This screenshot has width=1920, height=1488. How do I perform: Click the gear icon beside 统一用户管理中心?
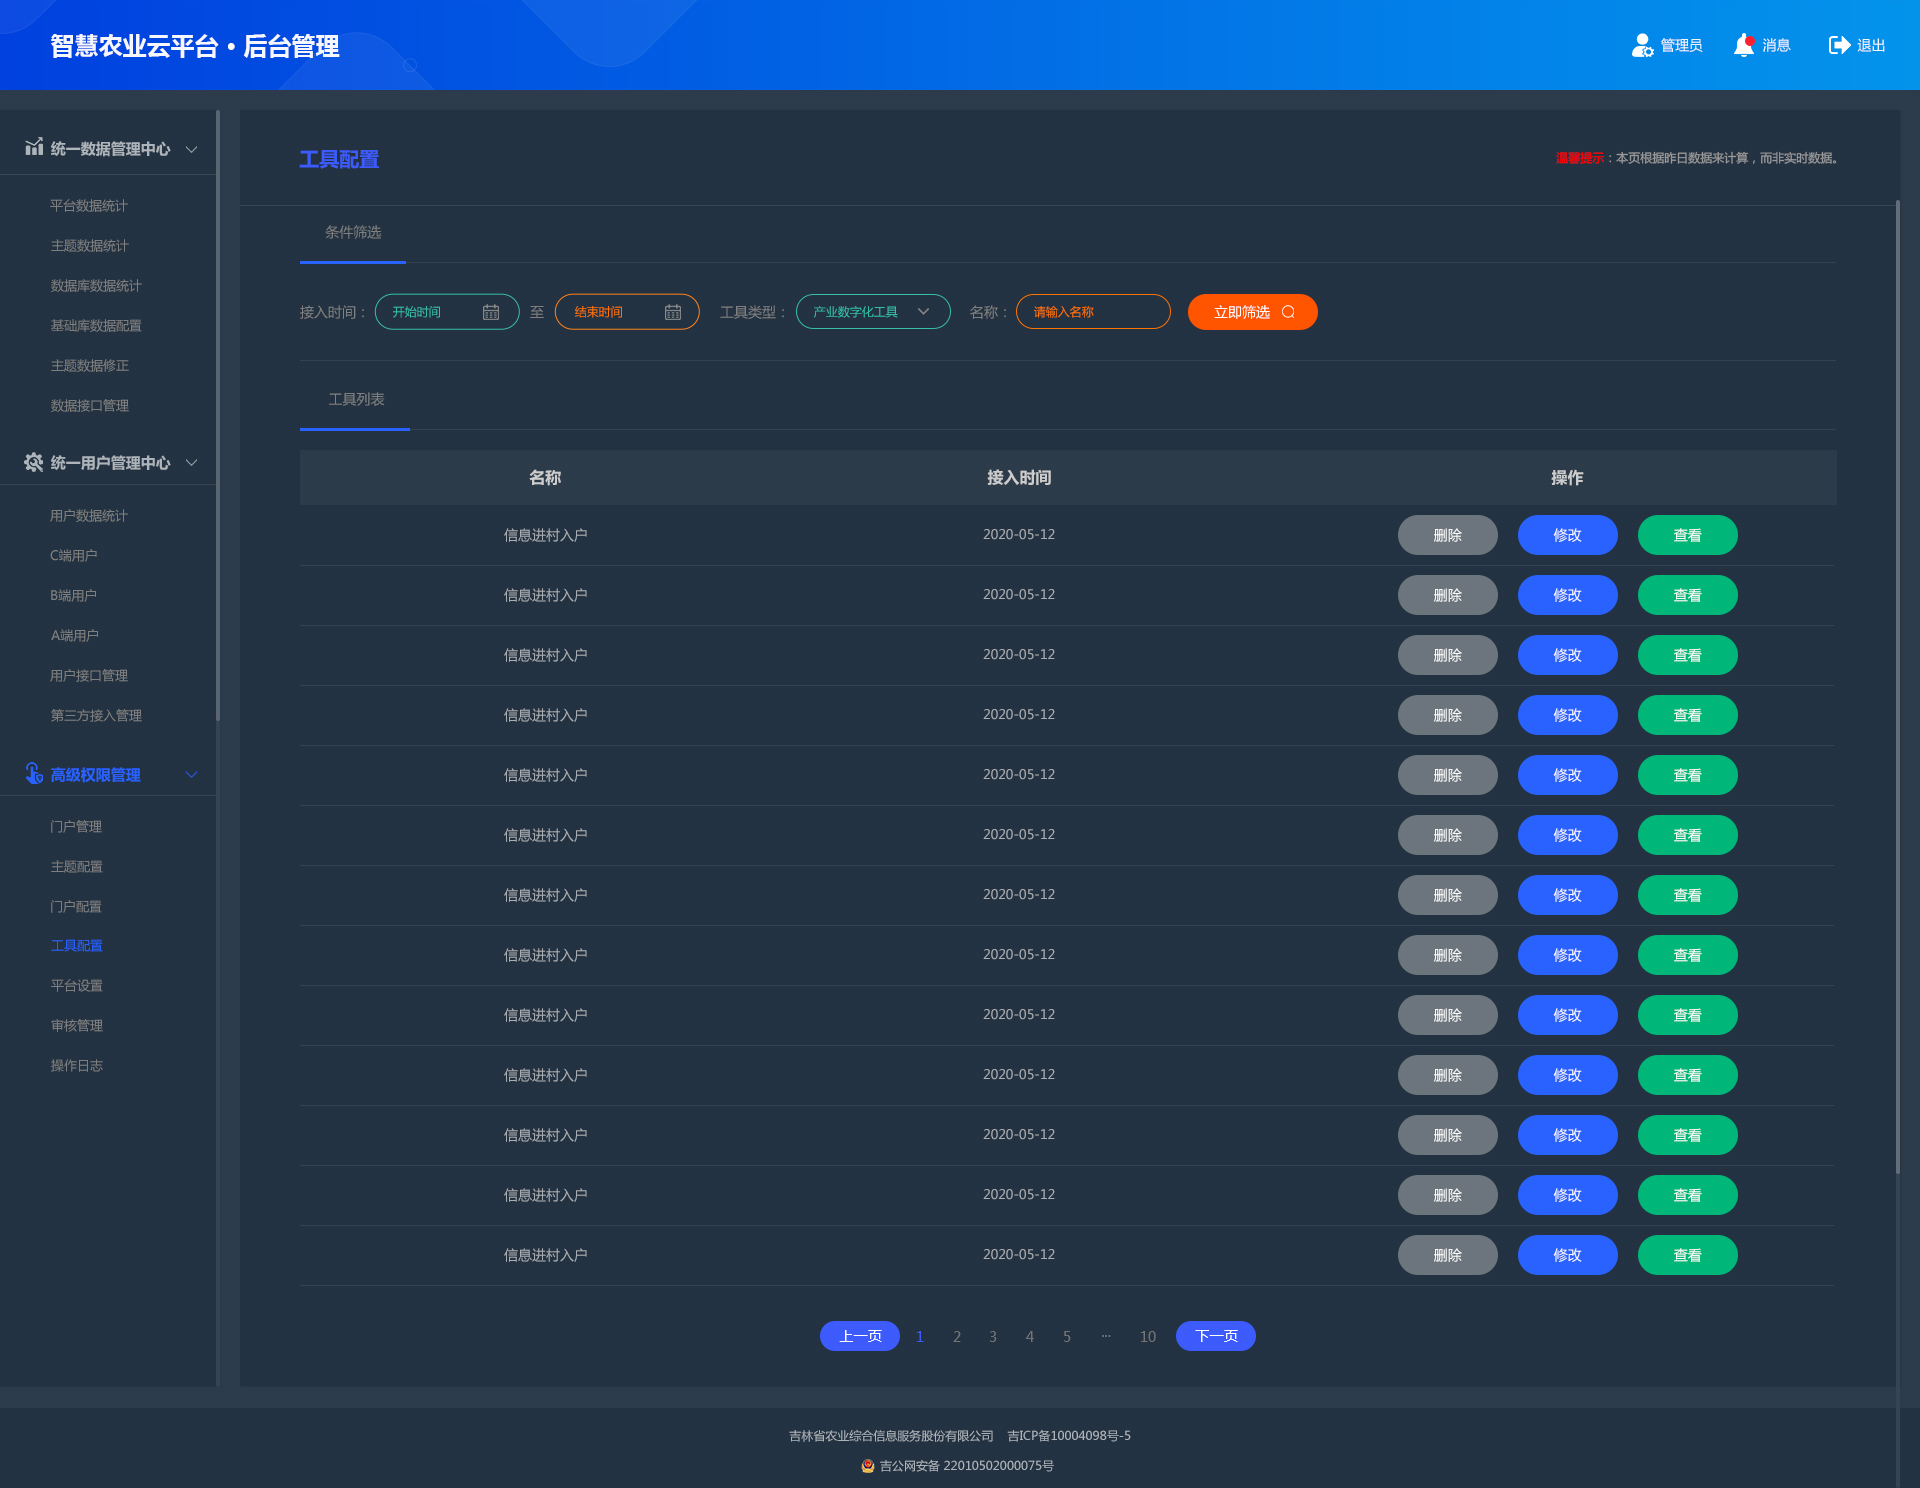coord(34,462)
